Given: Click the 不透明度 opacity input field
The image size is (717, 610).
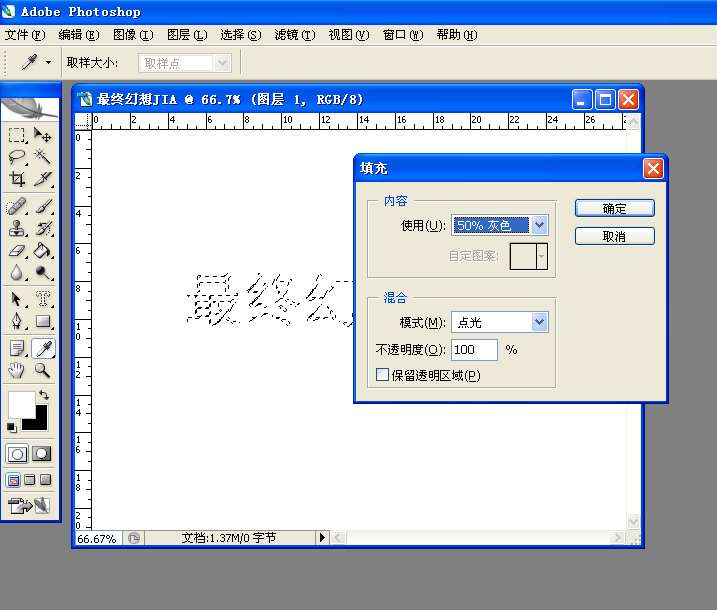Looking at the screenshot, I should click(x=475, y=350).
